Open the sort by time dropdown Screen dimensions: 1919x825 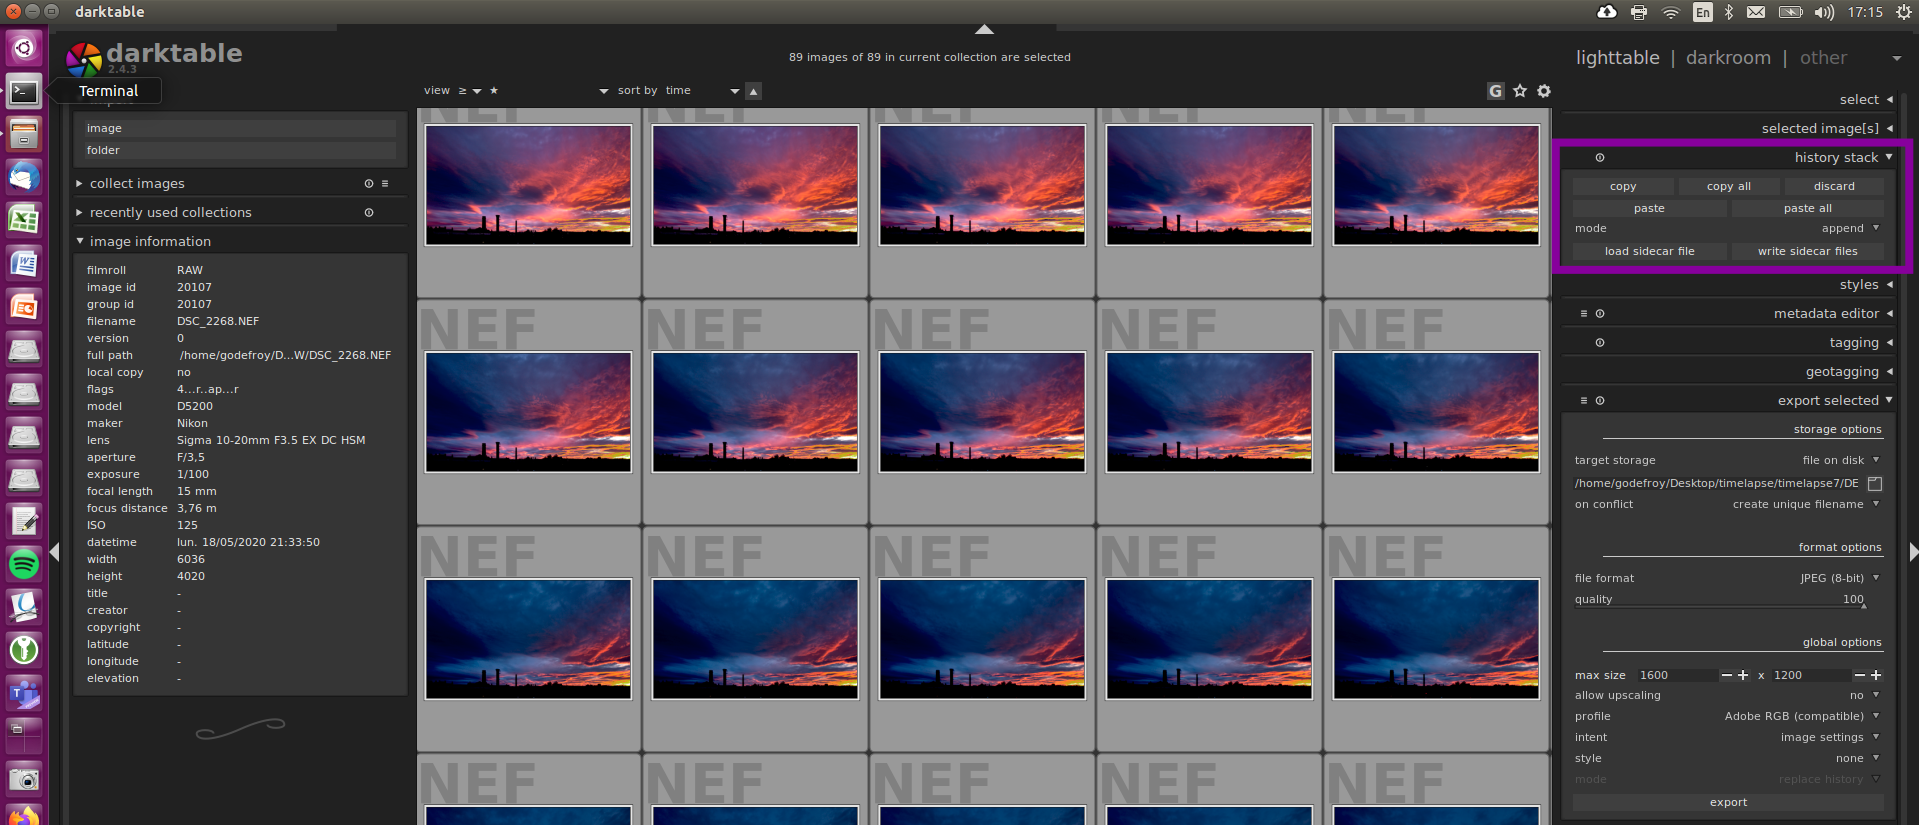[702, 91]
